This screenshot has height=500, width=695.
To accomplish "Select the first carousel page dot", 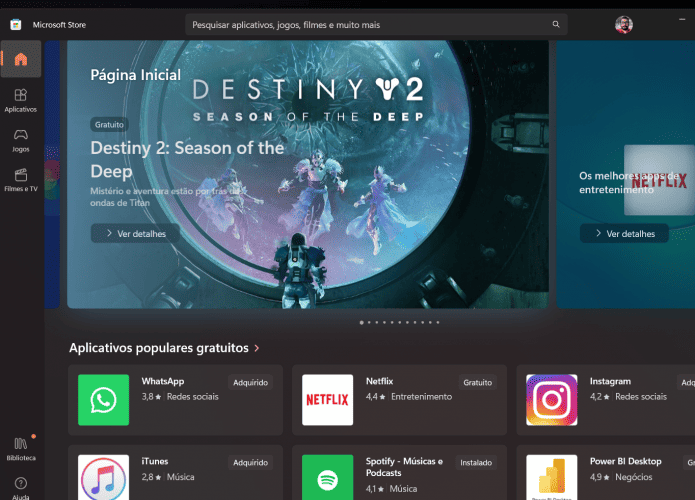I will click(x=362, y=322).
